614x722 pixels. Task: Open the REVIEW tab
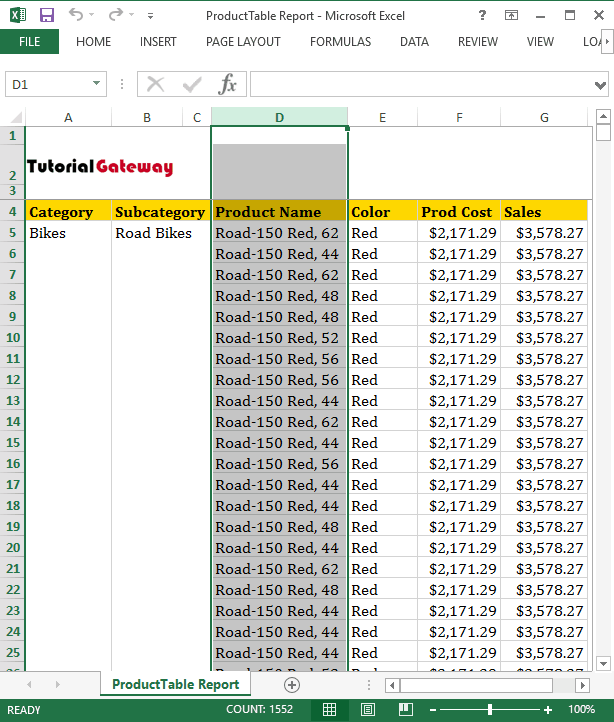tap(478, 42)
